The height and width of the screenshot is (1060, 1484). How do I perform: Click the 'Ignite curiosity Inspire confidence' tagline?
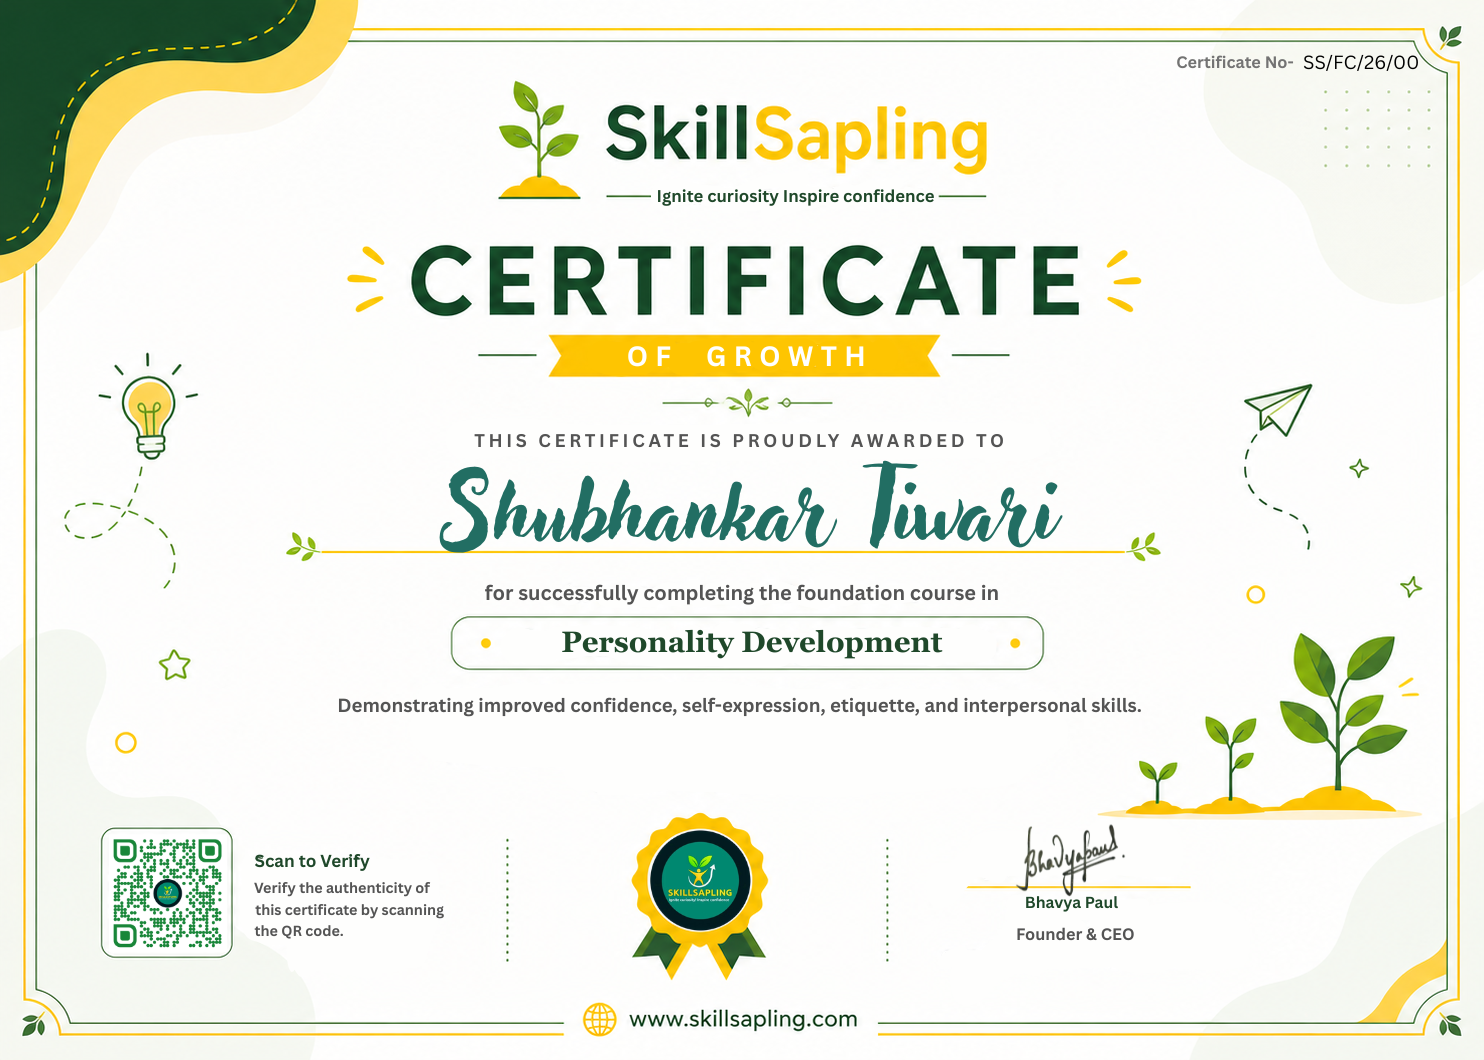[795, 196]
